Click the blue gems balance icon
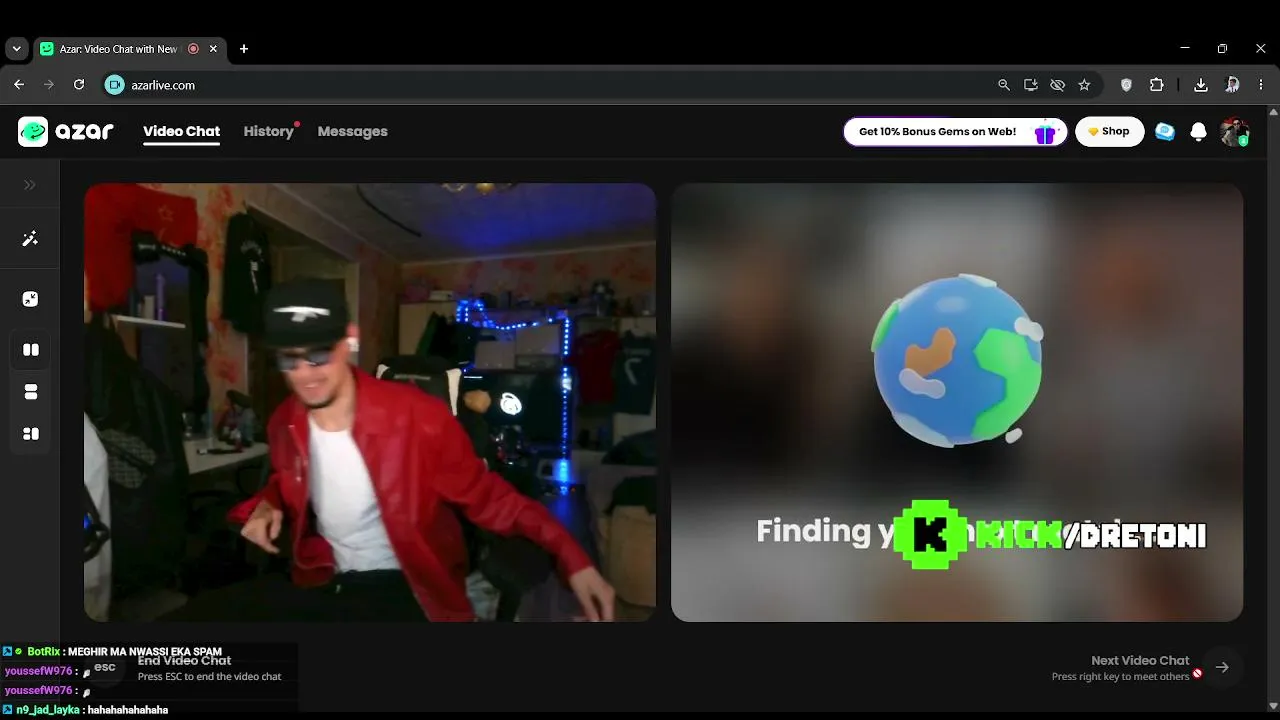The height and width of the screenshot is (720, 1280). tap(1165, 132)
